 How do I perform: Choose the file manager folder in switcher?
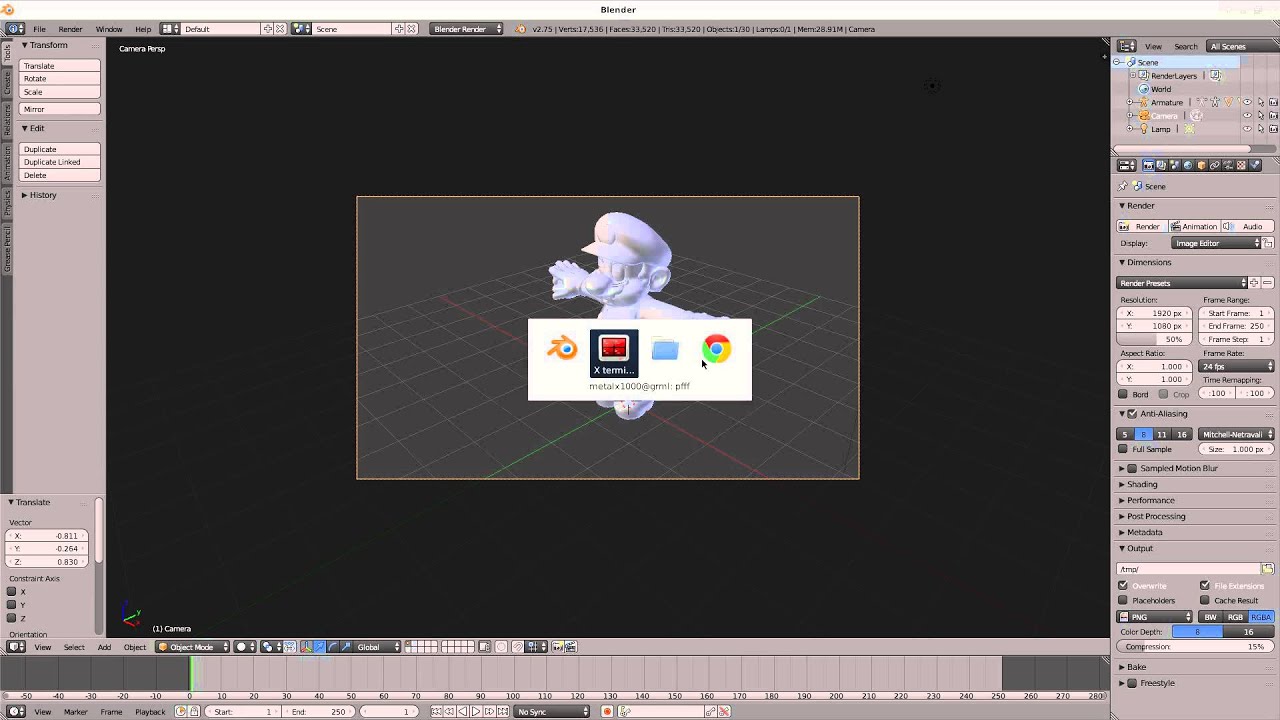[x=665, y=349]
